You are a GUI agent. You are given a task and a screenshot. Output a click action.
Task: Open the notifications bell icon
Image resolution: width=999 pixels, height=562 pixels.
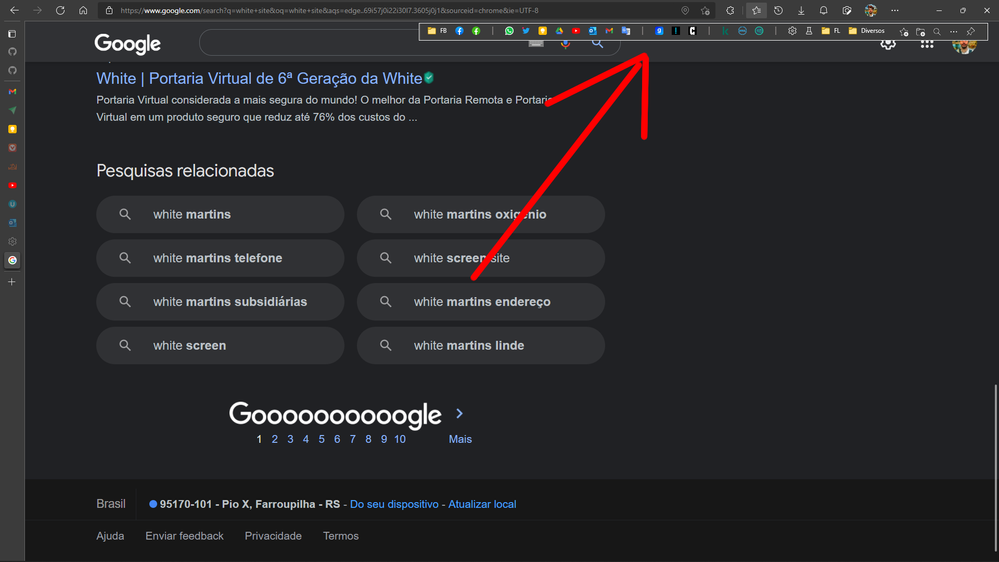824,10
